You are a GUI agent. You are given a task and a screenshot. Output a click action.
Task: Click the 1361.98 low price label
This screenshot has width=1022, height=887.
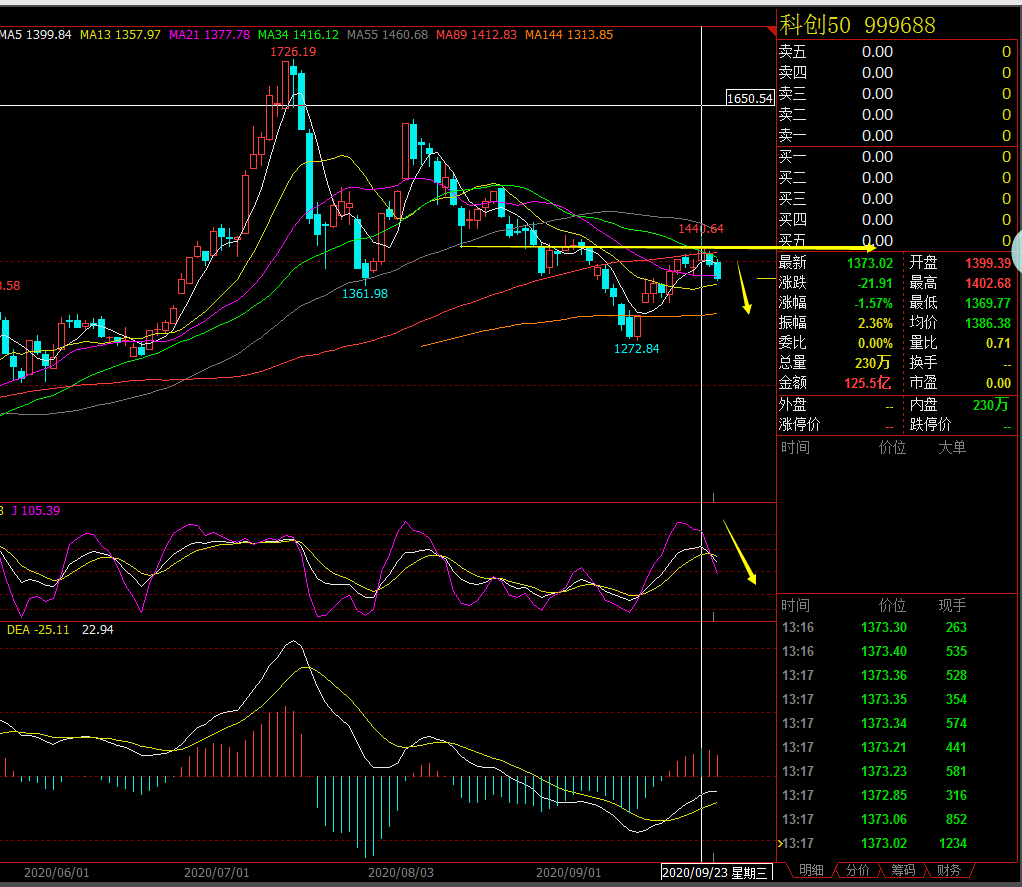[x=365, y=293]
